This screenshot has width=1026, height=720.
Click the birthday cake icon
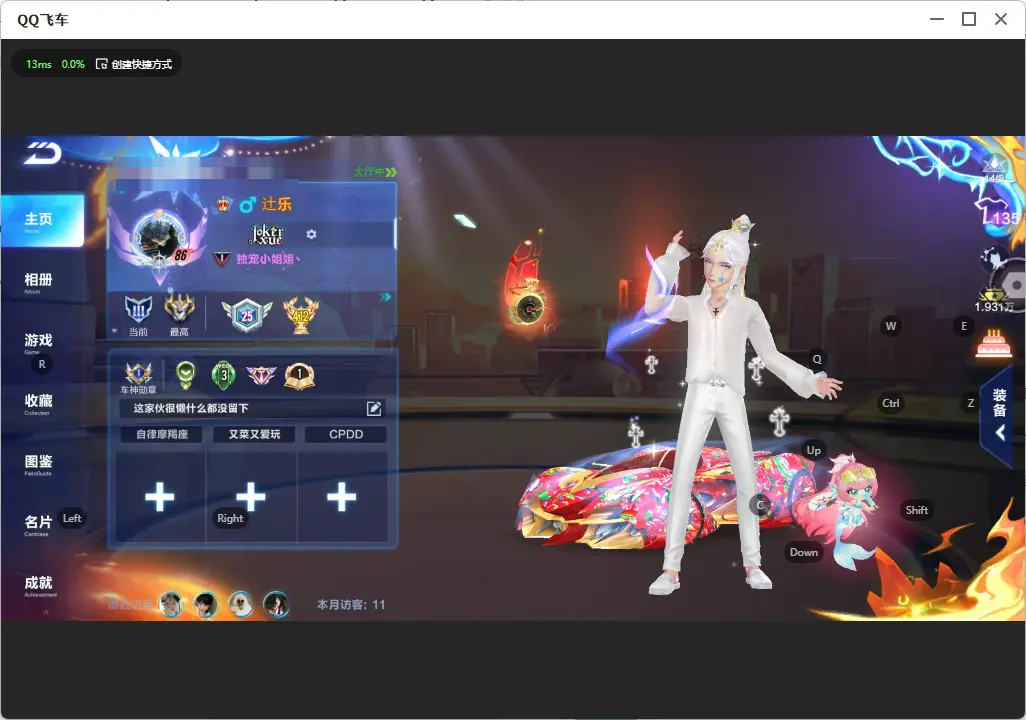point(994,343)
